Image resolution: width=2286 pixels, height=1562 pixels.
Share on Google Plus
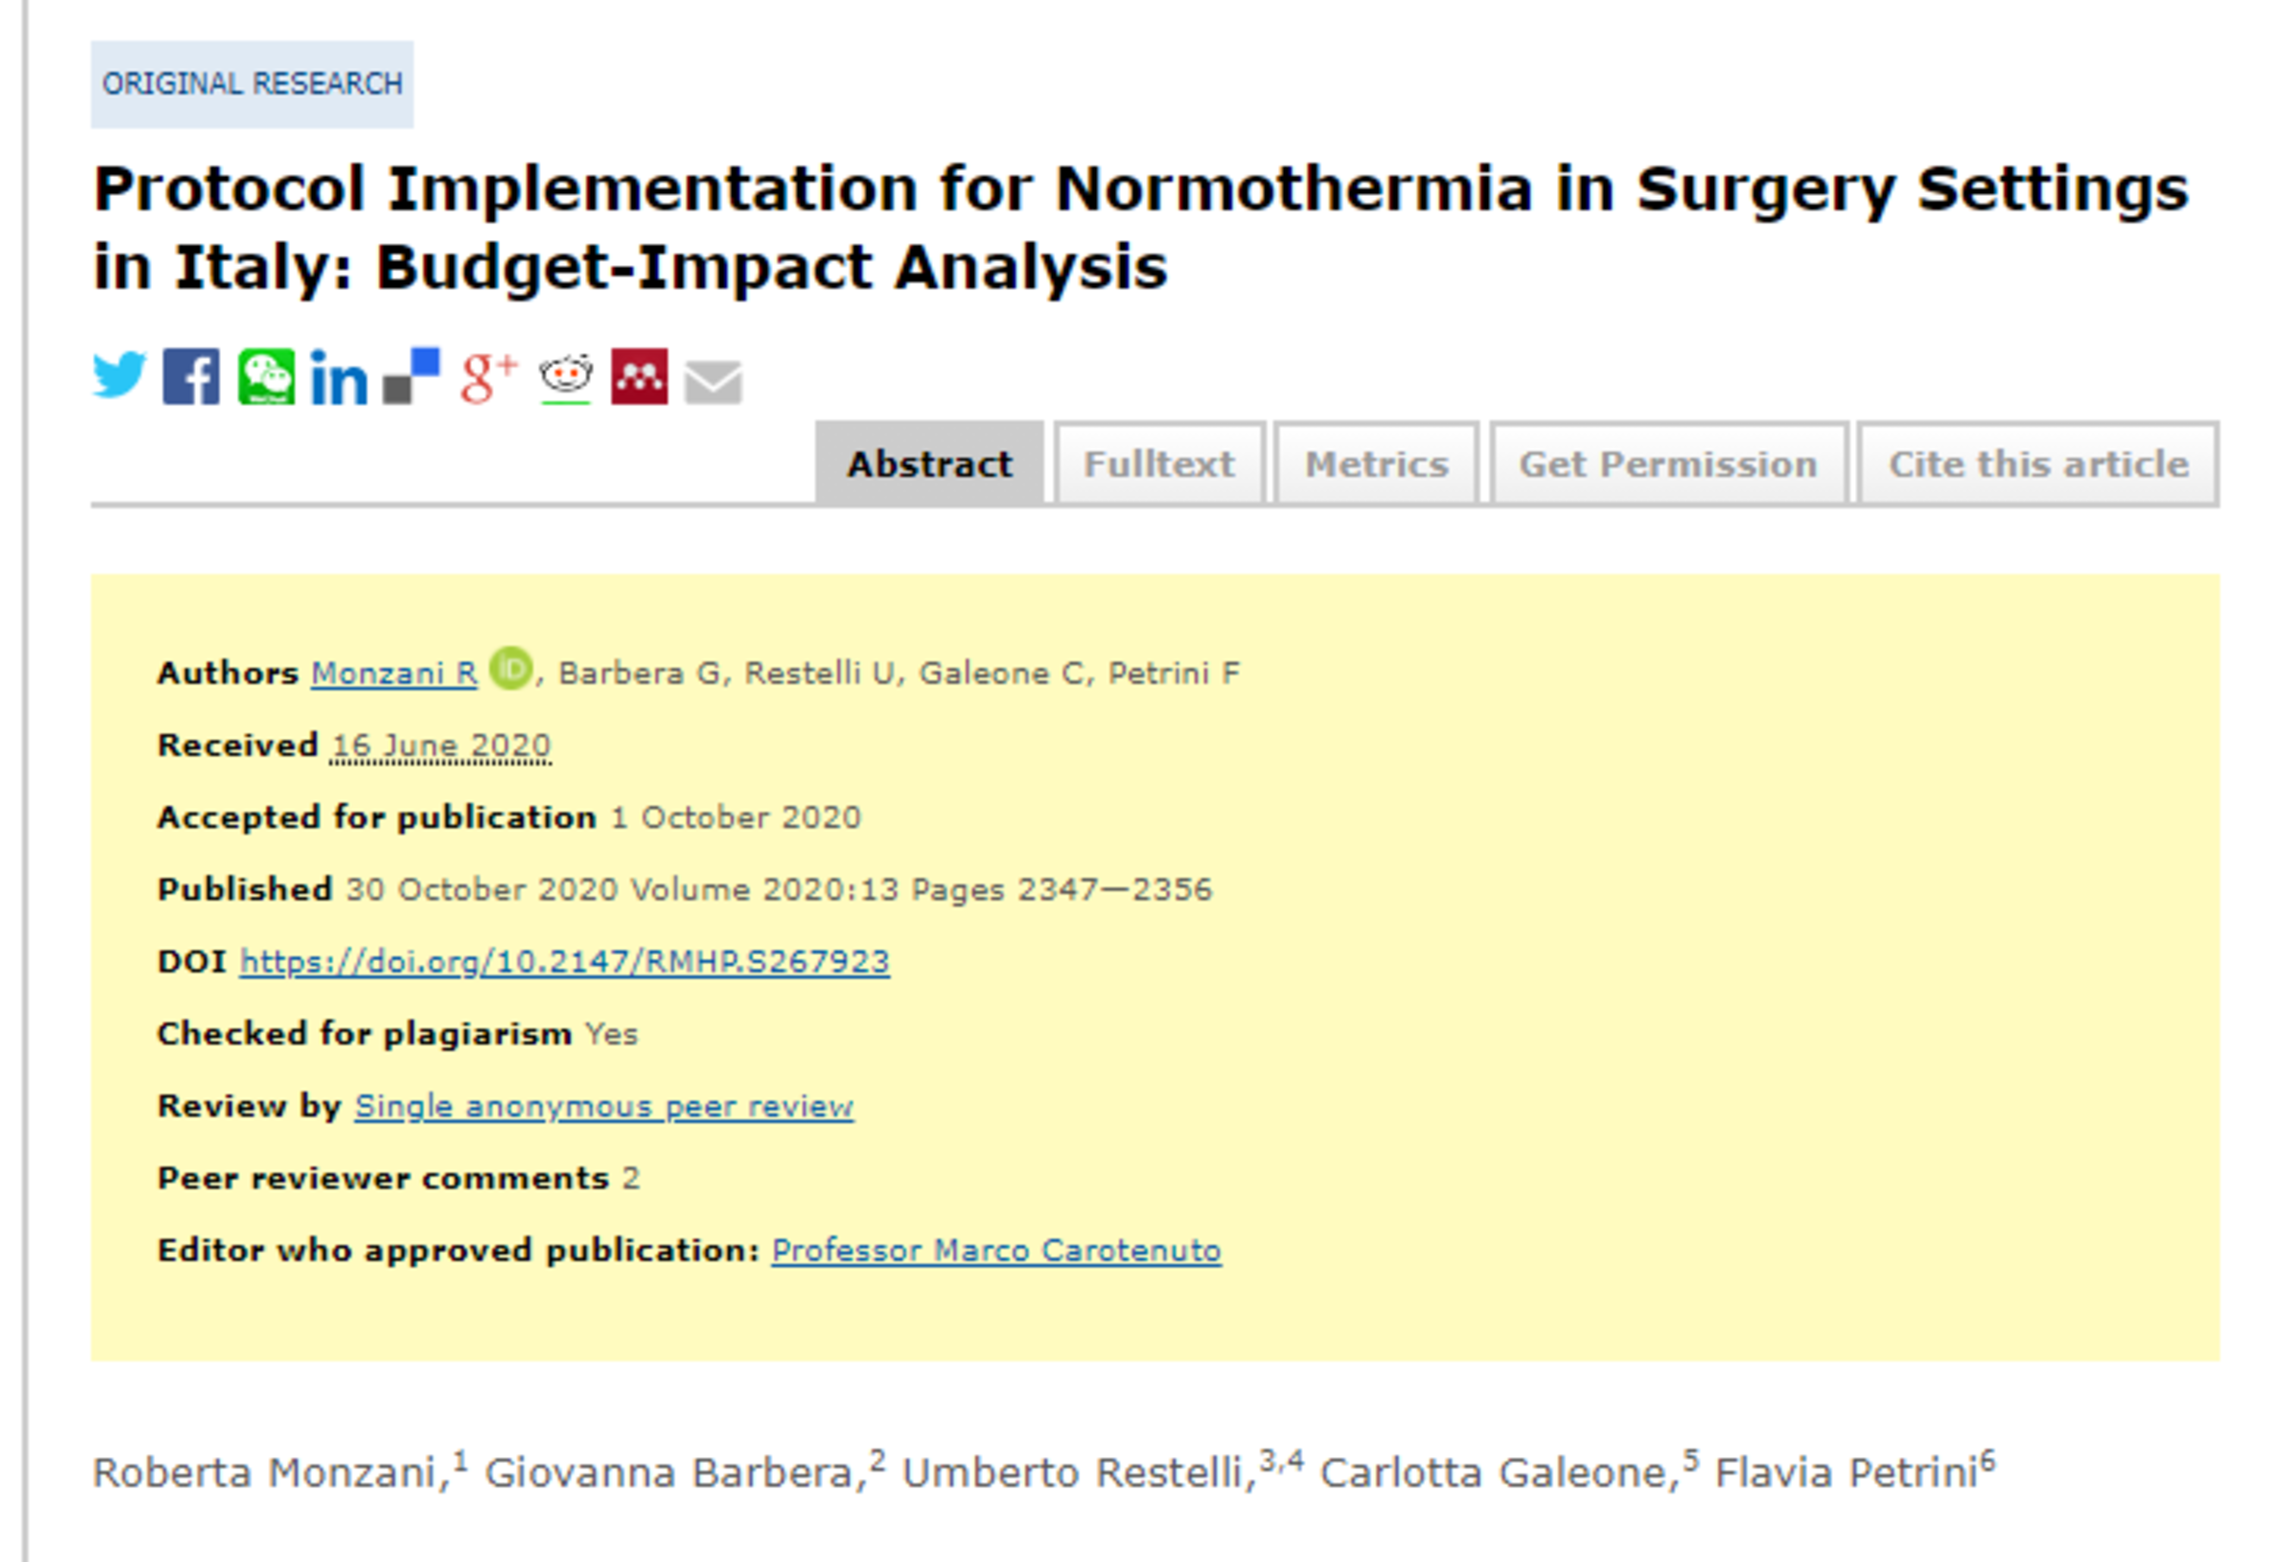(x=488, y=377)
